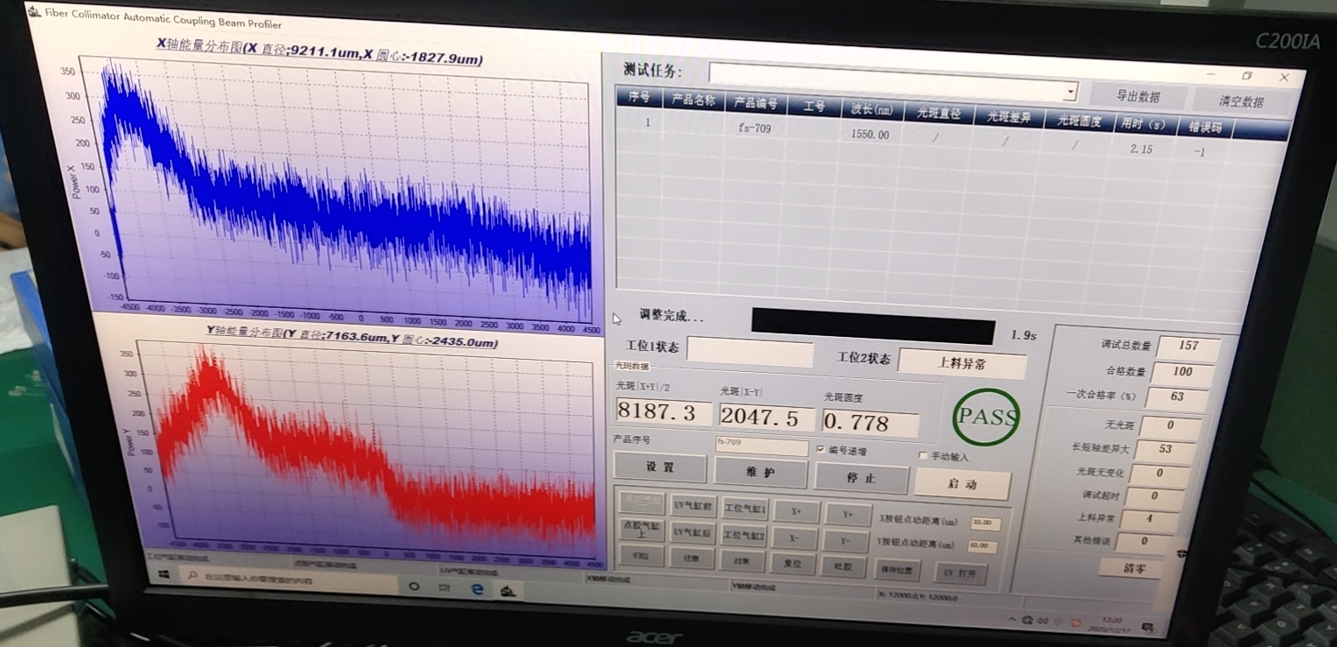Click the 启动 start button

click(962, 485)
